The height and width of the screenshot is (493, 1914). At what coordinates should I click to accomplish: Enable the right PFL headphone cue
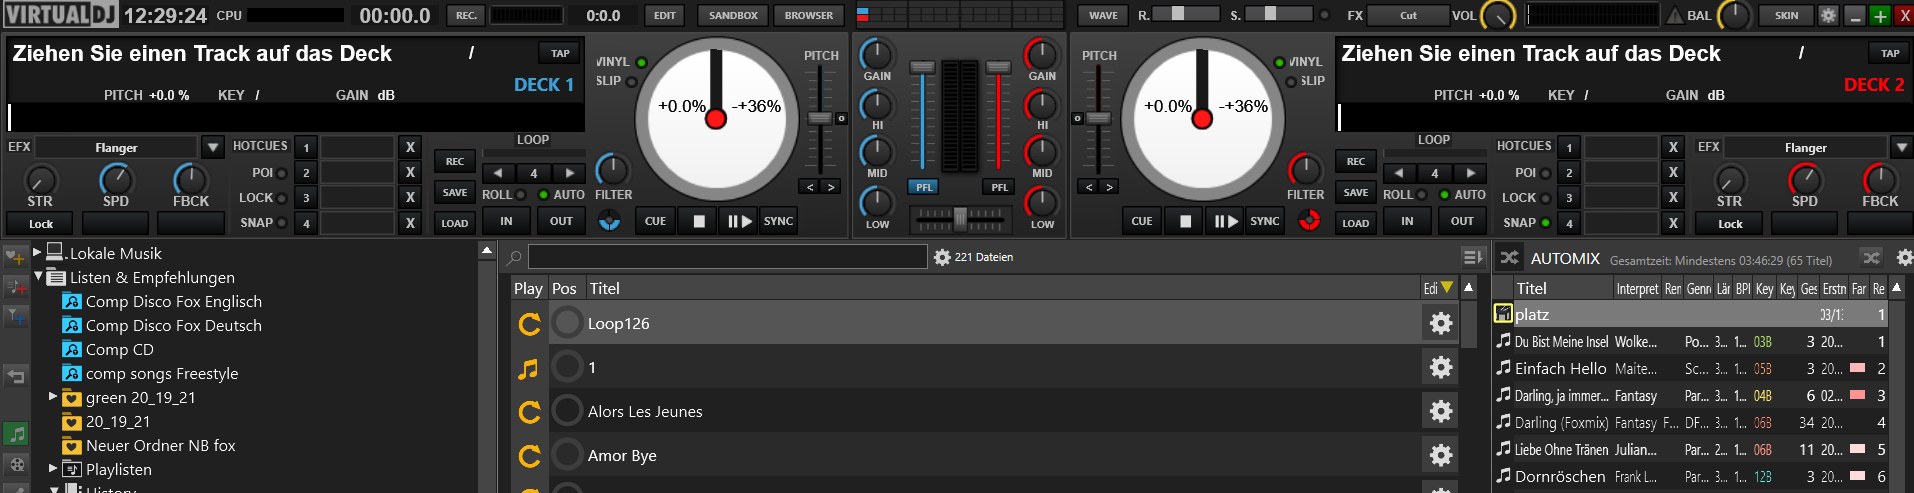[x=999, y=187]
